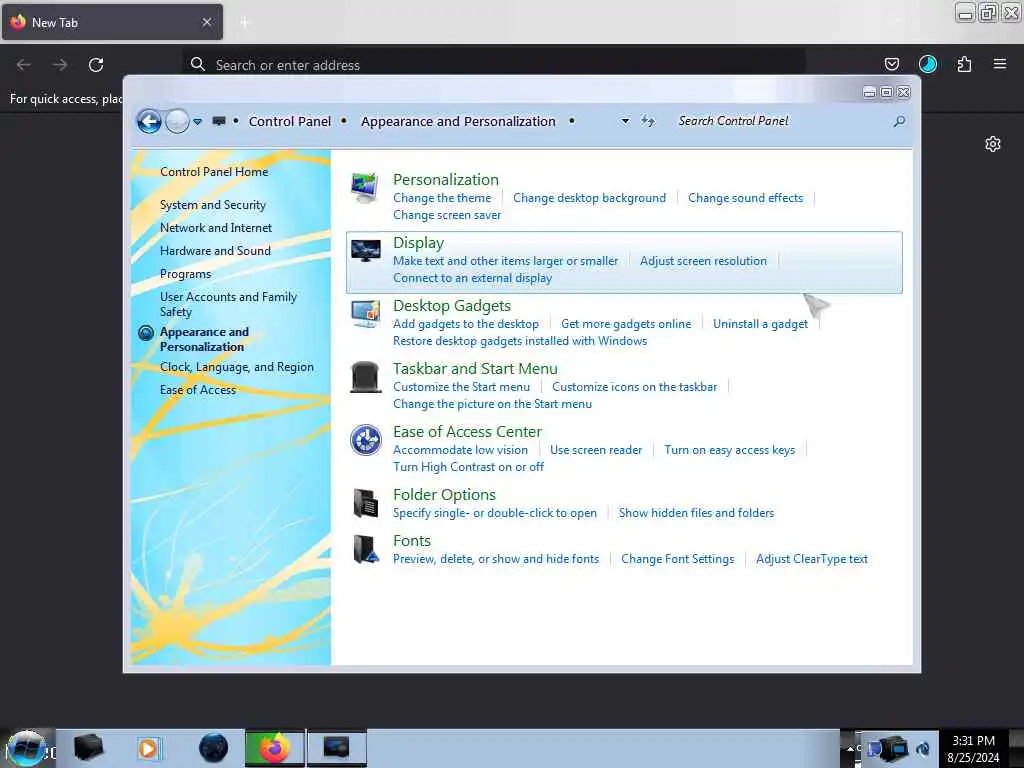
Task: Click the Control Panel taskbar button
Action: (x=336, y=748)
